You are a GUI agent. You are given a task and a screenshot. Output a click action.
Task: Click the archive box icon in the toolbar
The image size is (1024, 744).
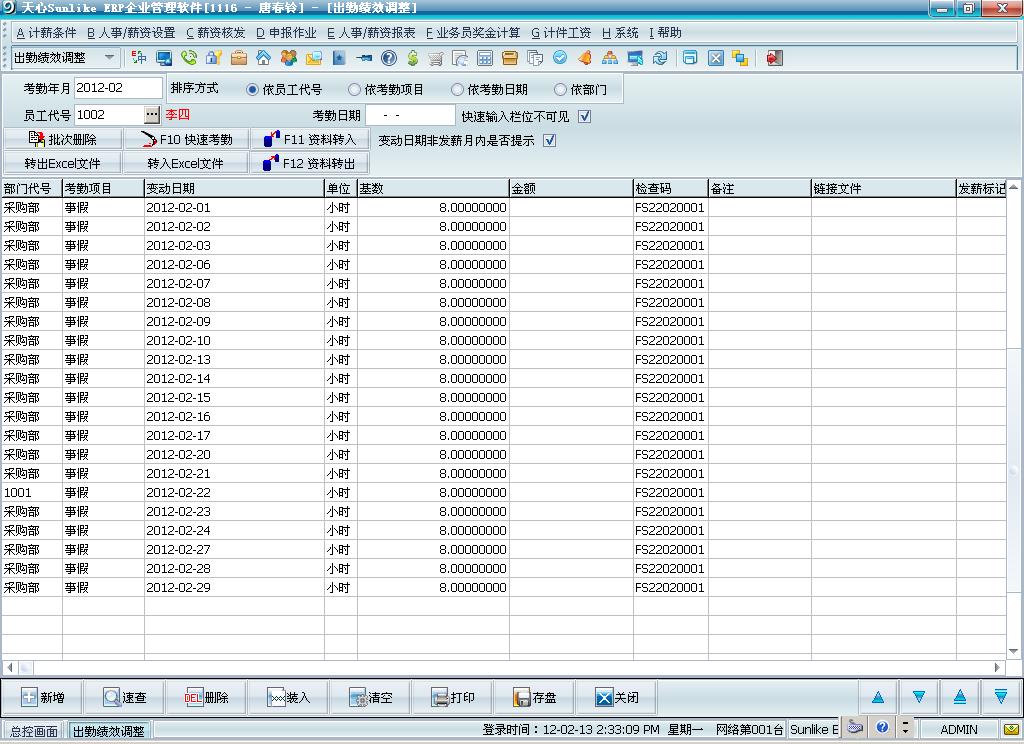pyautogui.click(x=510, y=58)
